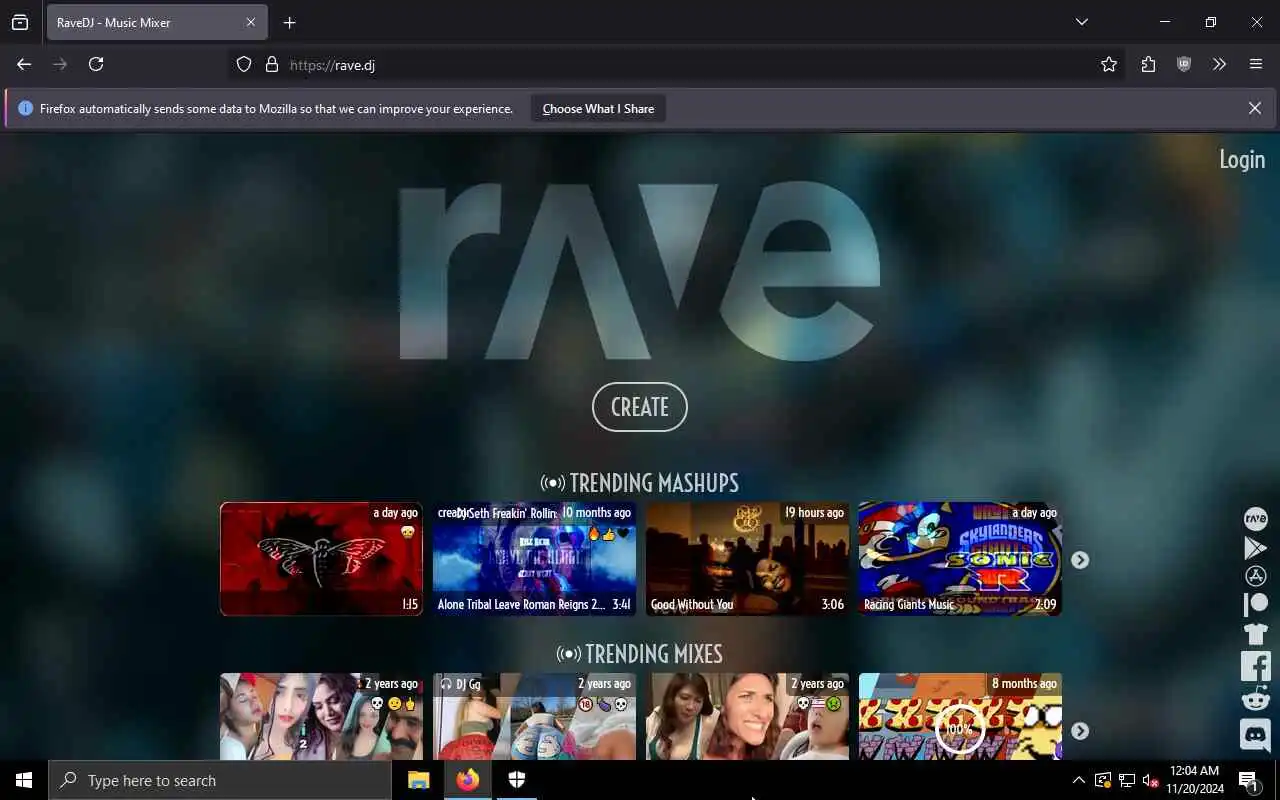Open the Firefox extensions puzzle icon
Screen dimensions: 1280x800
click(1148, 64)
